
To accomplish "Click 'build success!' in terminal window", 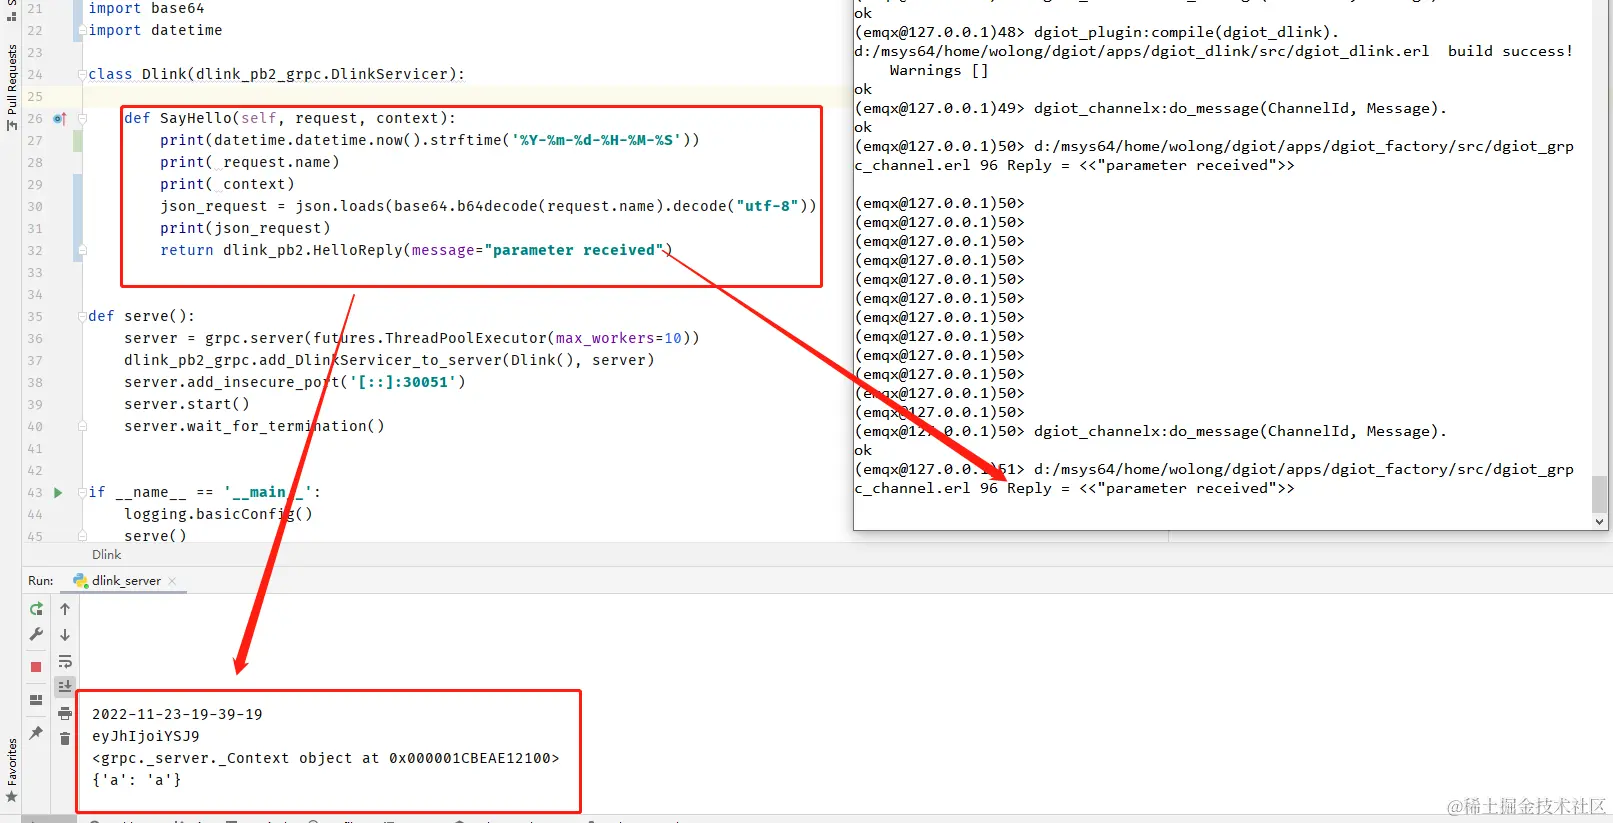I will tap(1510, 51).
